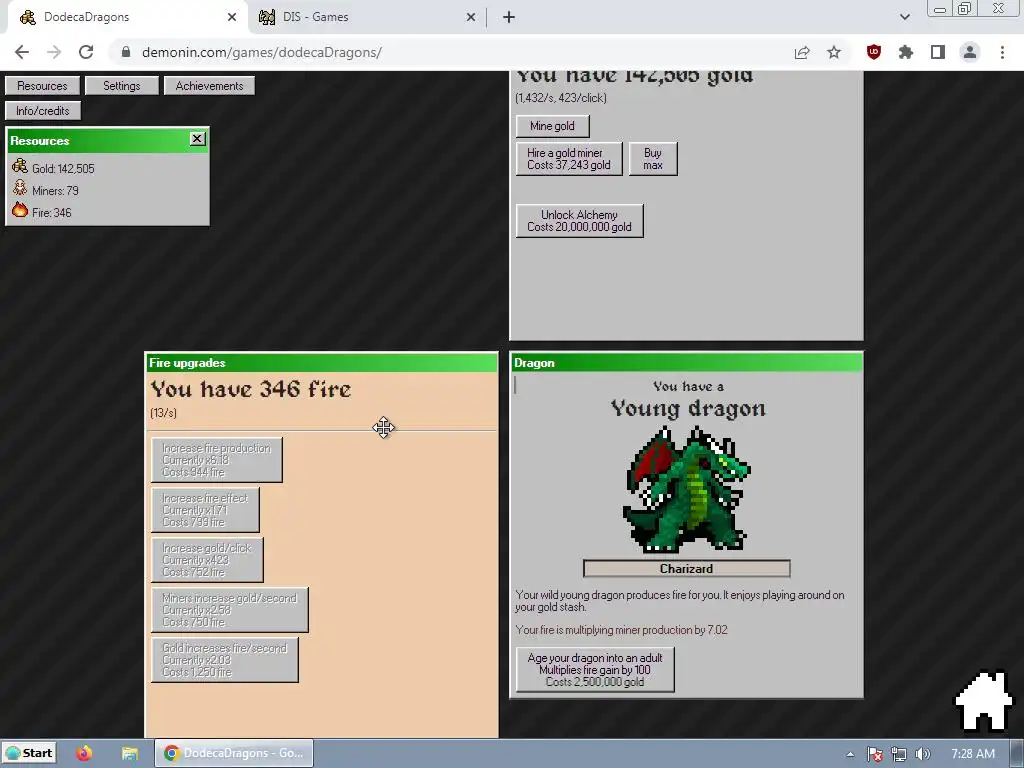Image resolution: width=1024 pixels, height=768 pixels.
Task: Click the '(1,432/s, 423/click)' rate text
Action: [x=560, y=98]
